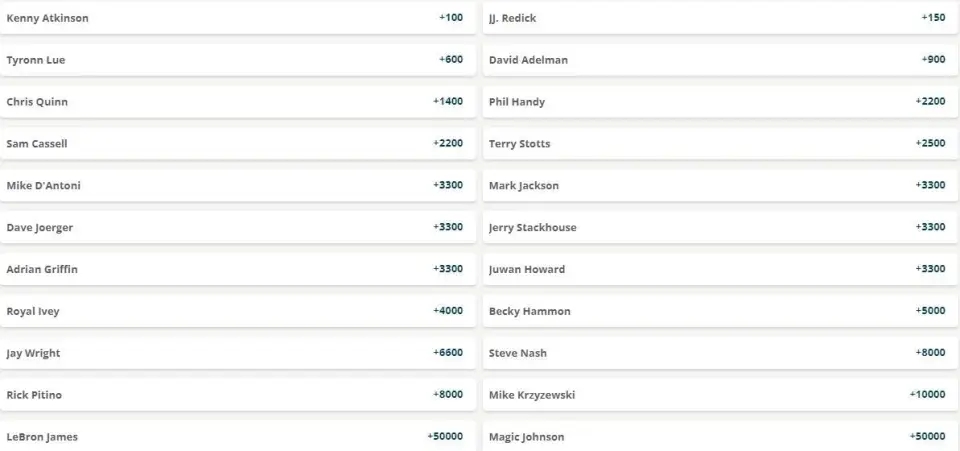The width and height of the screenshot is (960, 451).
Task: Select Jerry Stackhouse +3300 bet
Action: pos(720,227)
